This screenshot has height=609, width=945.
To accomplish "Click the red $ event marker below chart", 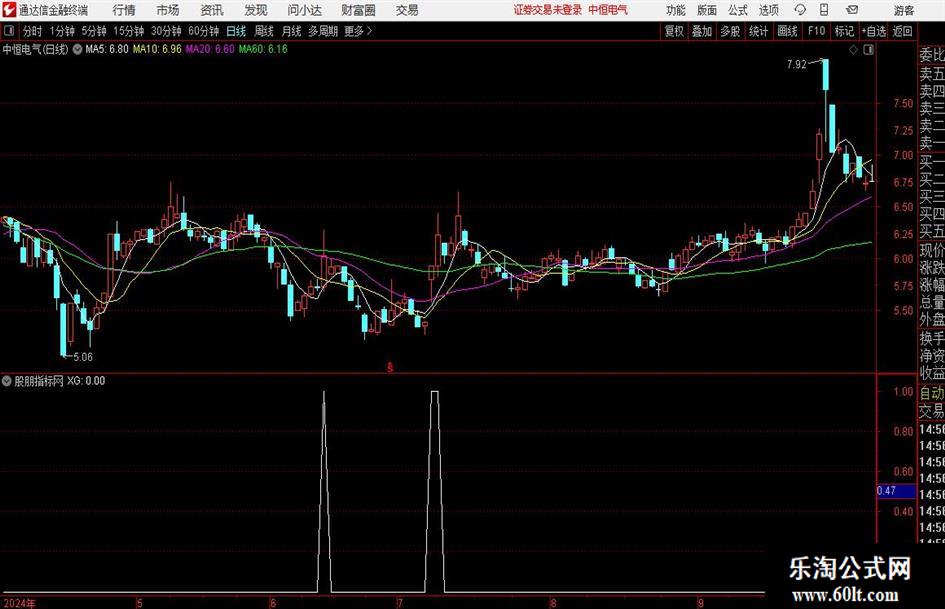I will click(391, 367).
